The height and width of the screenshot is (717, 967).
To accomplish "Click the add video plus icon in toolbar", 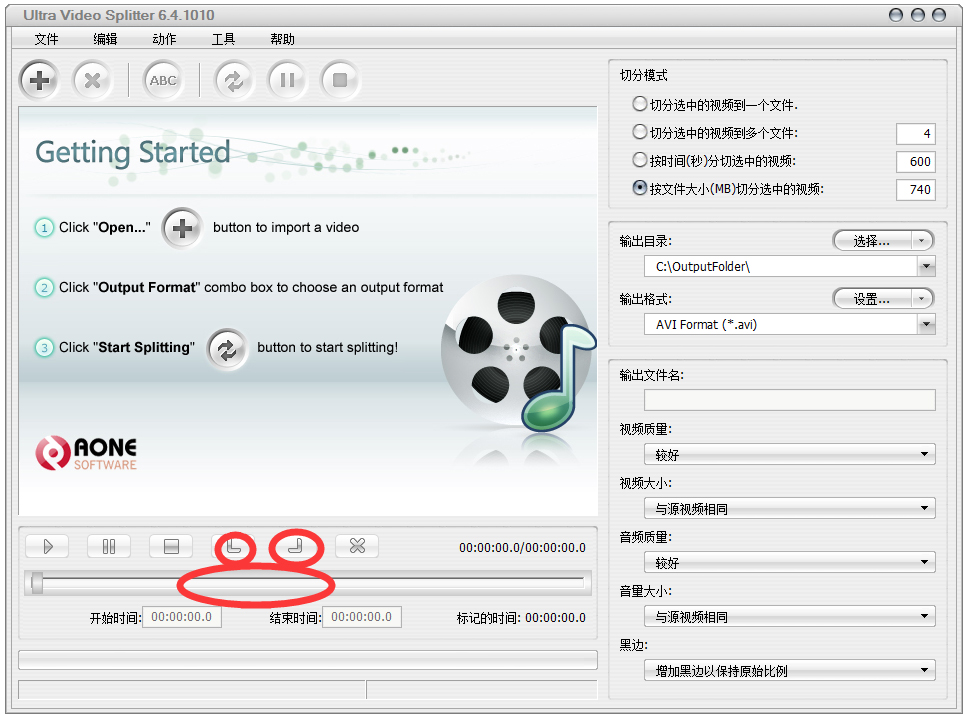I will (x=40, y=81).
